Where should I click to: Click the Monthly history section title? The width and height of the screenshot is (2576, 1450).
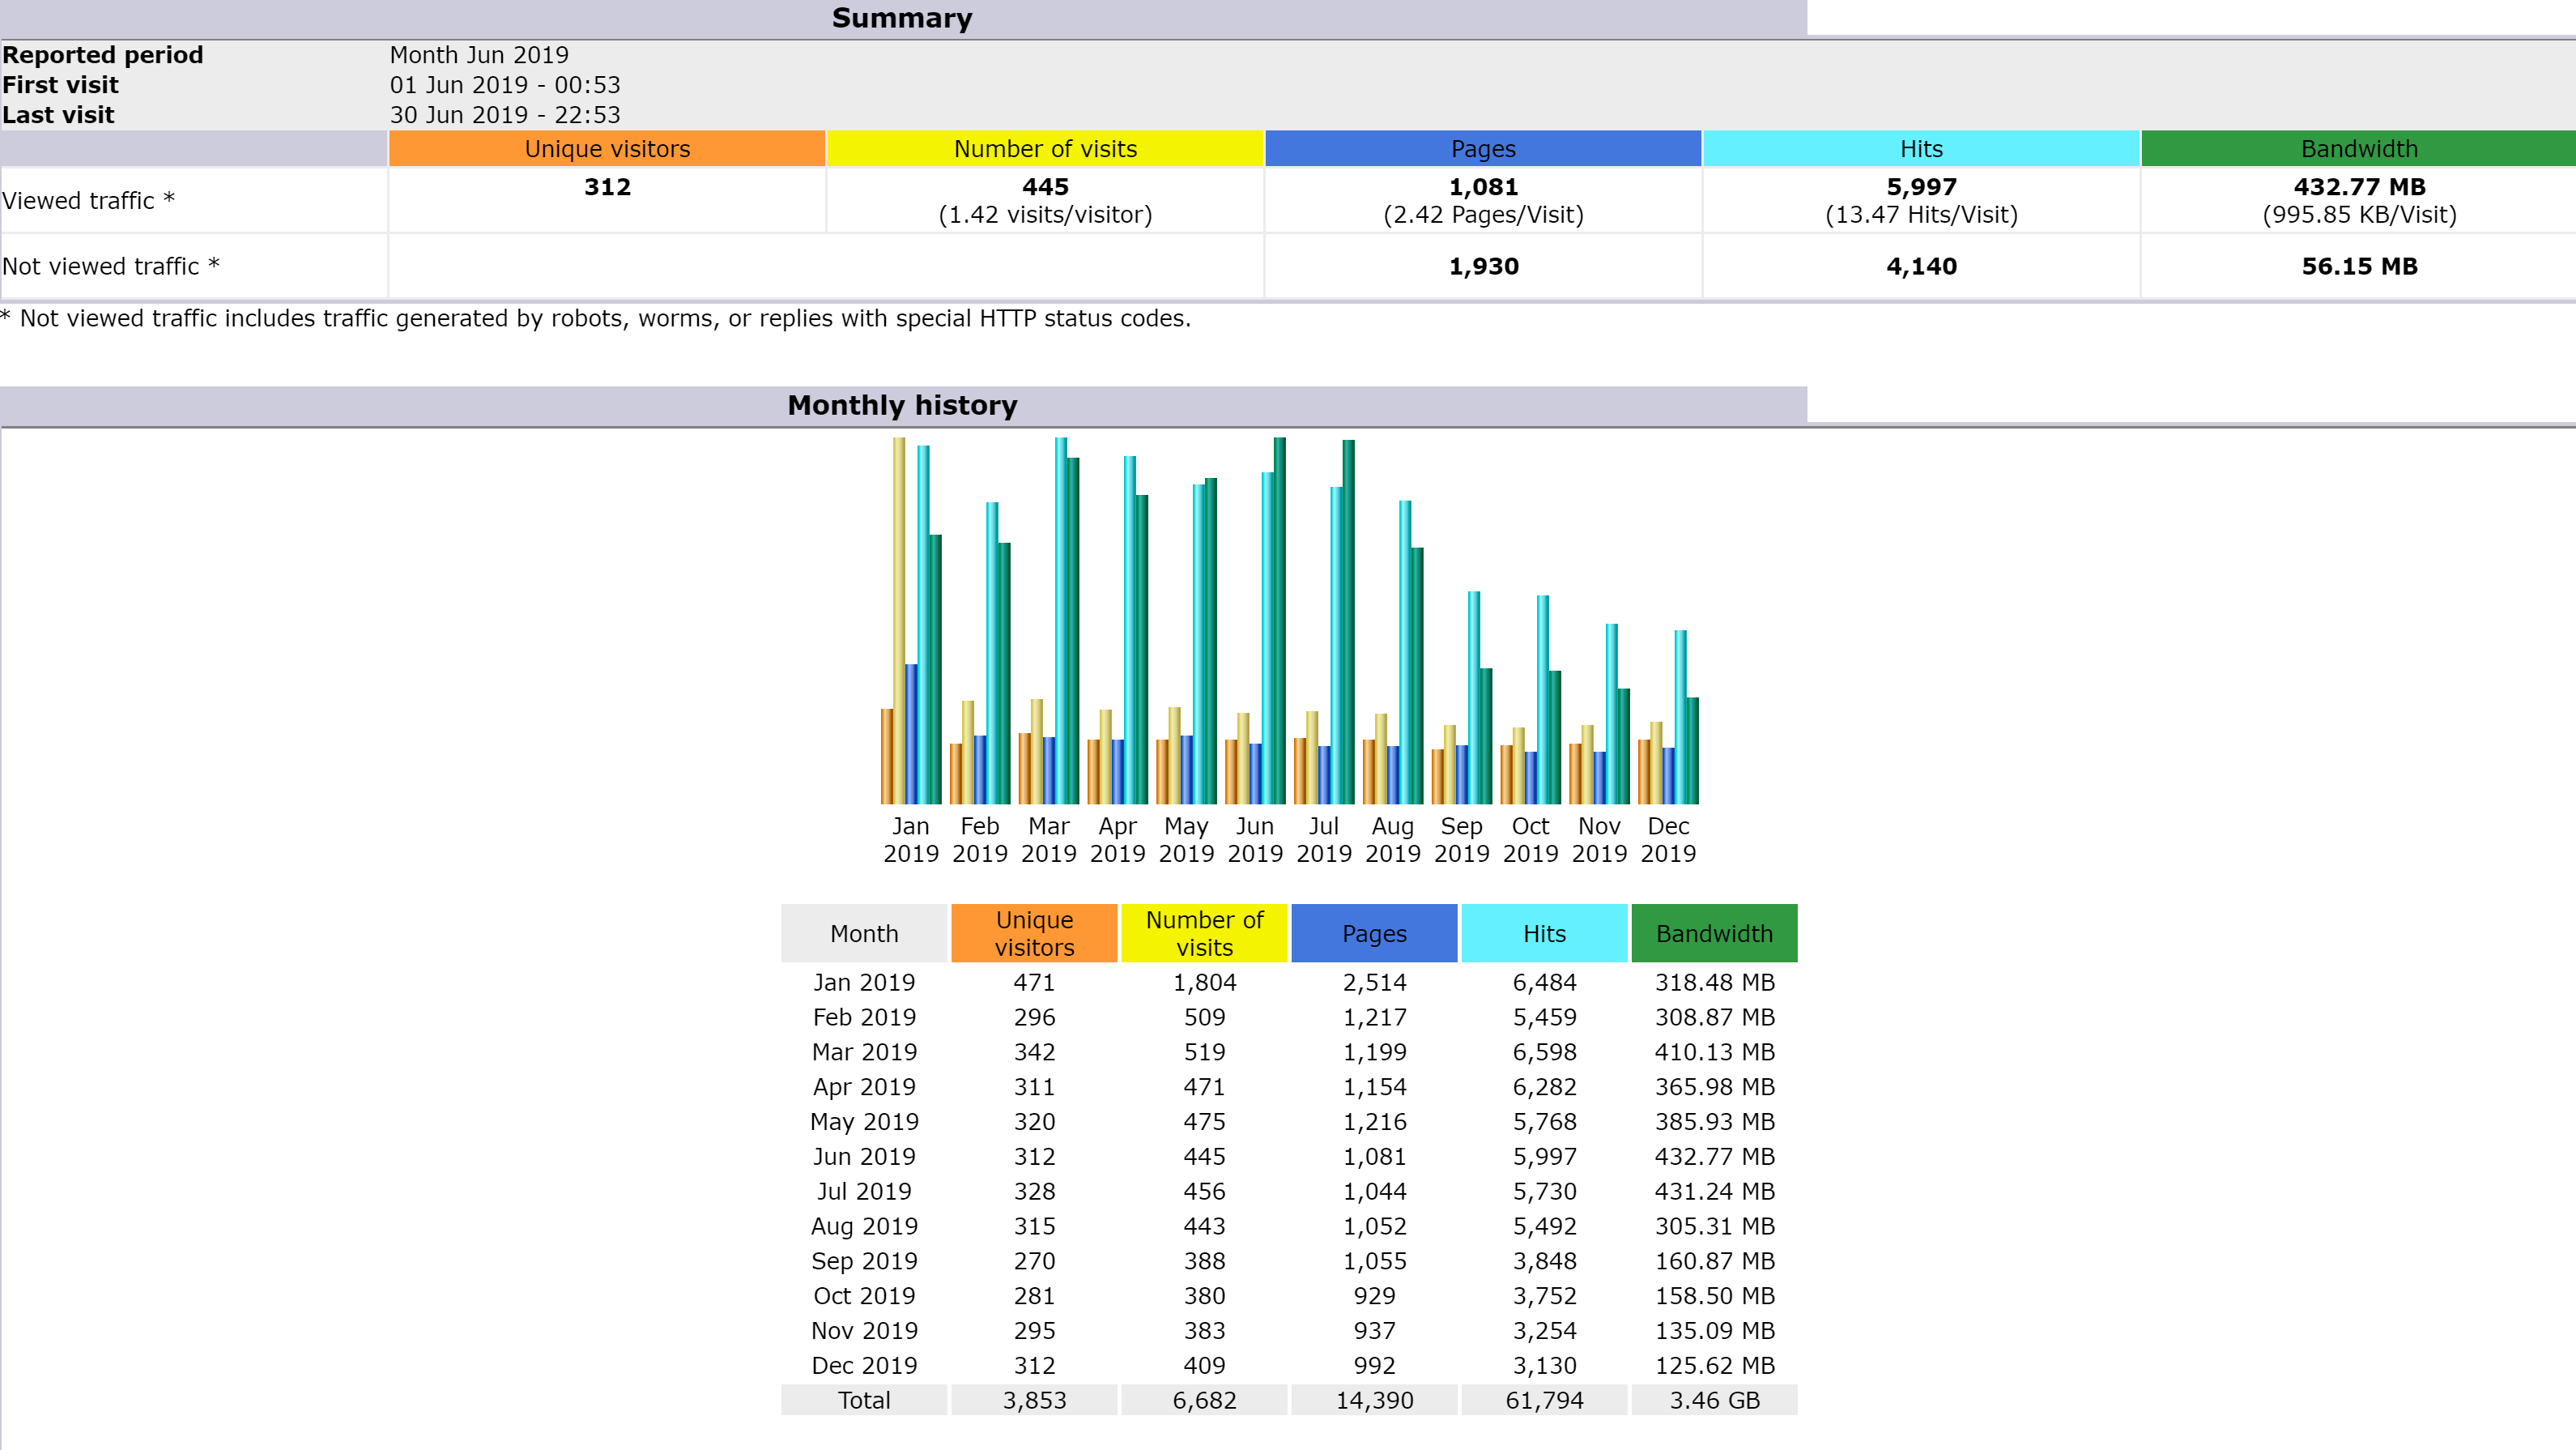902,405
